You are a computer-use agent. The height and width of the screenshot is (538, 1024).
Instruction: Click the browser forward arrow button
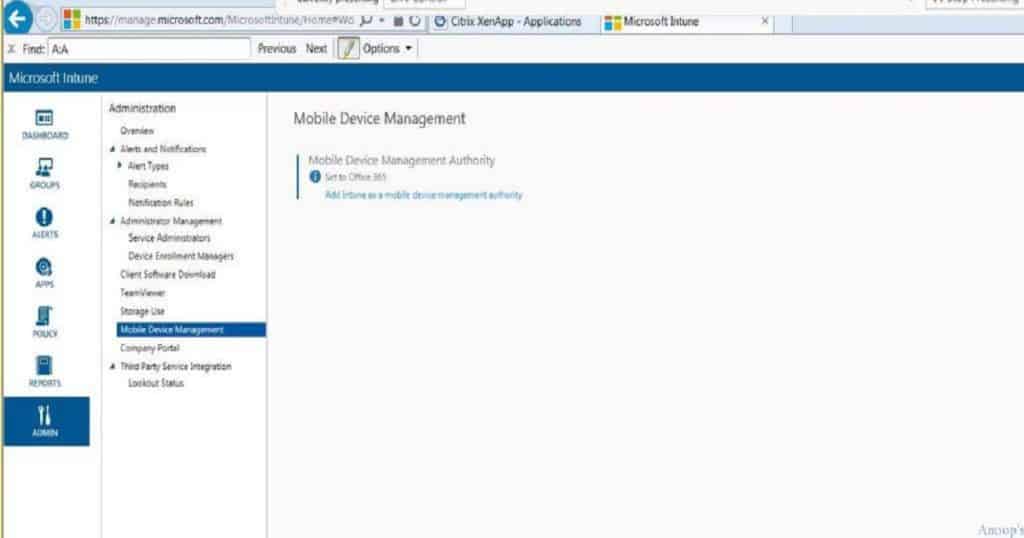tap(45, 20)
